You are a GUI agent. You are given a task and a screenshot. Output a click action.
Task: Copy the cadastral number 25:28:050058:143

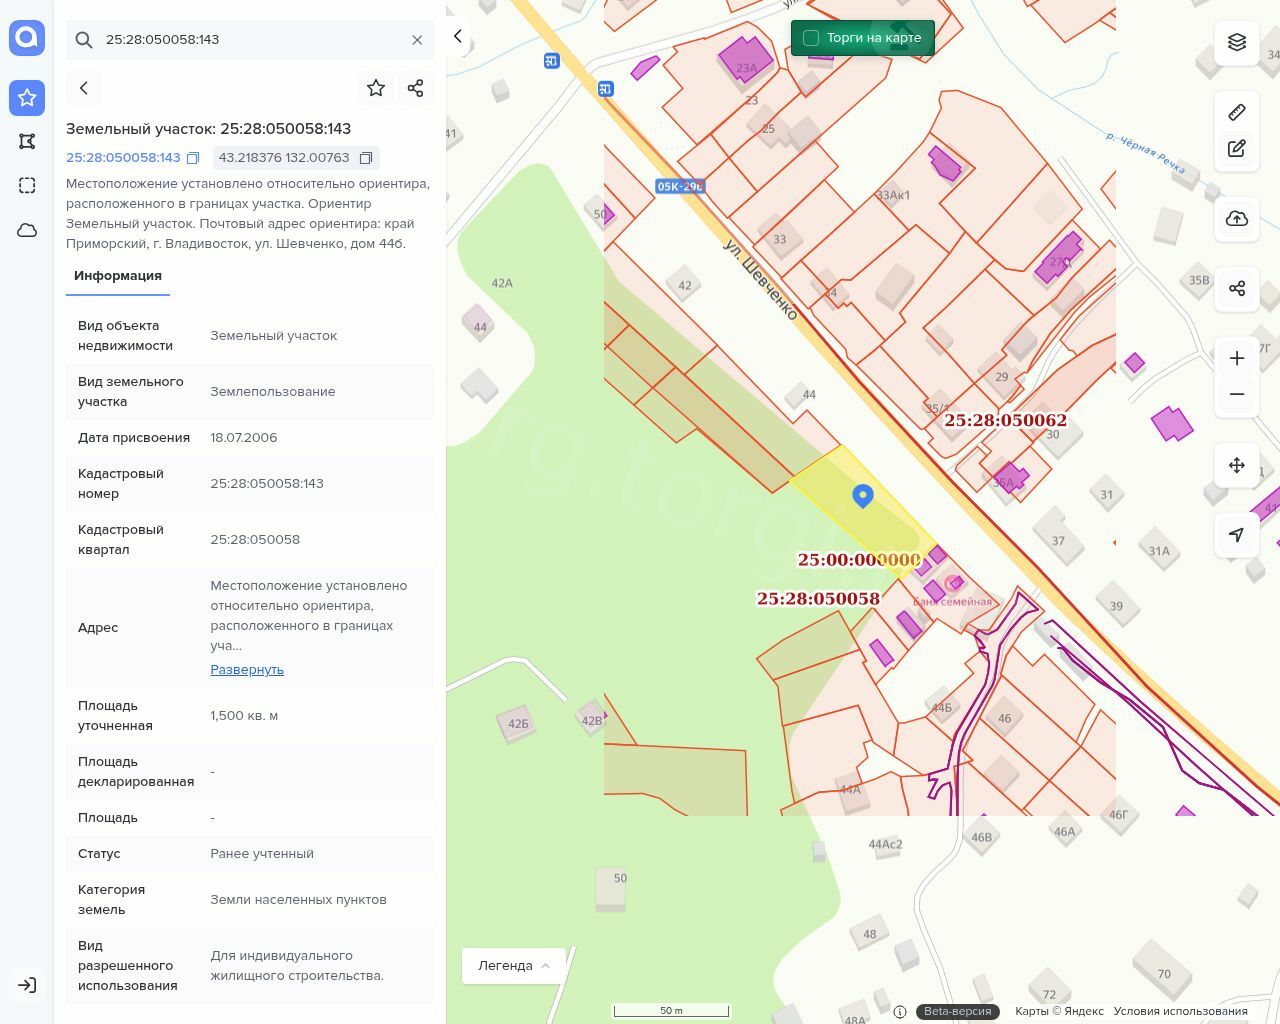click(x=194, y=158)
